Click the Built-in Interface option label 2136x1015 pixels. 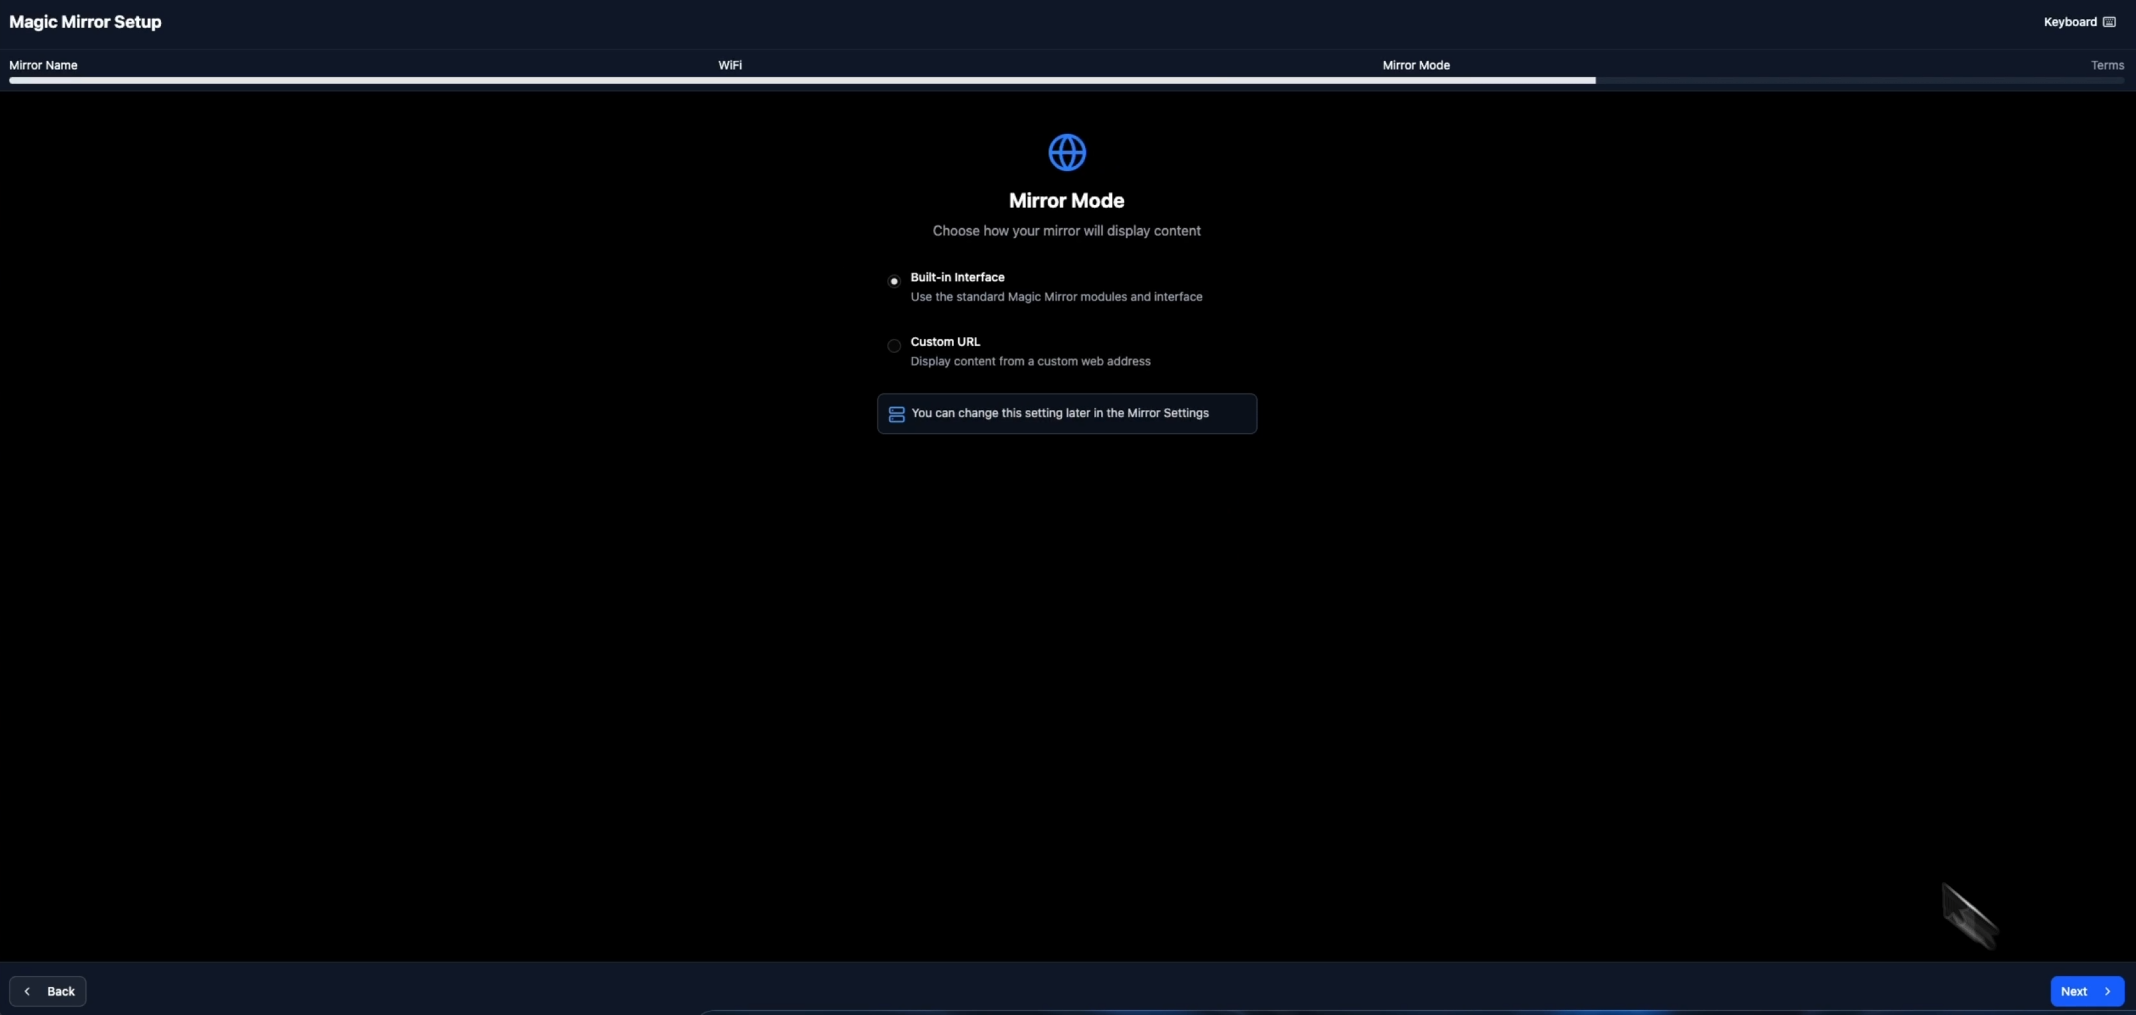(956, 277)
